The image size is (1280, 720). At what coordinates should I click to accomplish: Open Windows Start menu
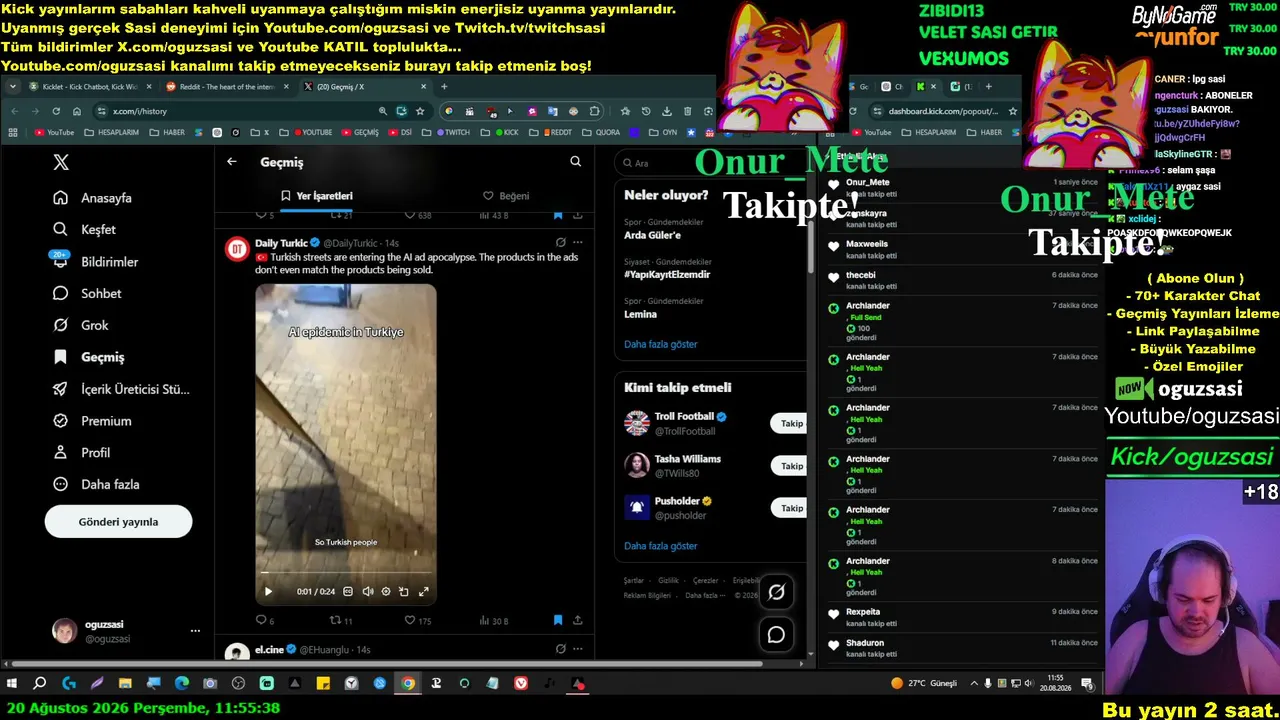12,684
